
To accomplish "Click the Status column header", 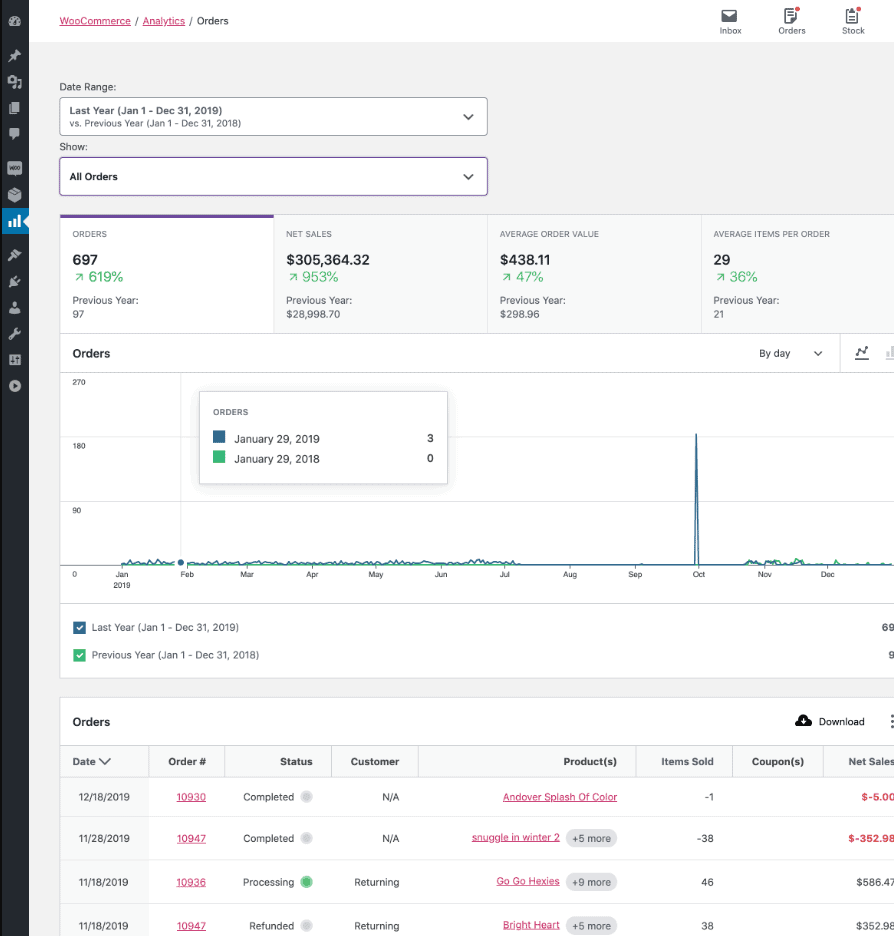I will click(296, 761).
